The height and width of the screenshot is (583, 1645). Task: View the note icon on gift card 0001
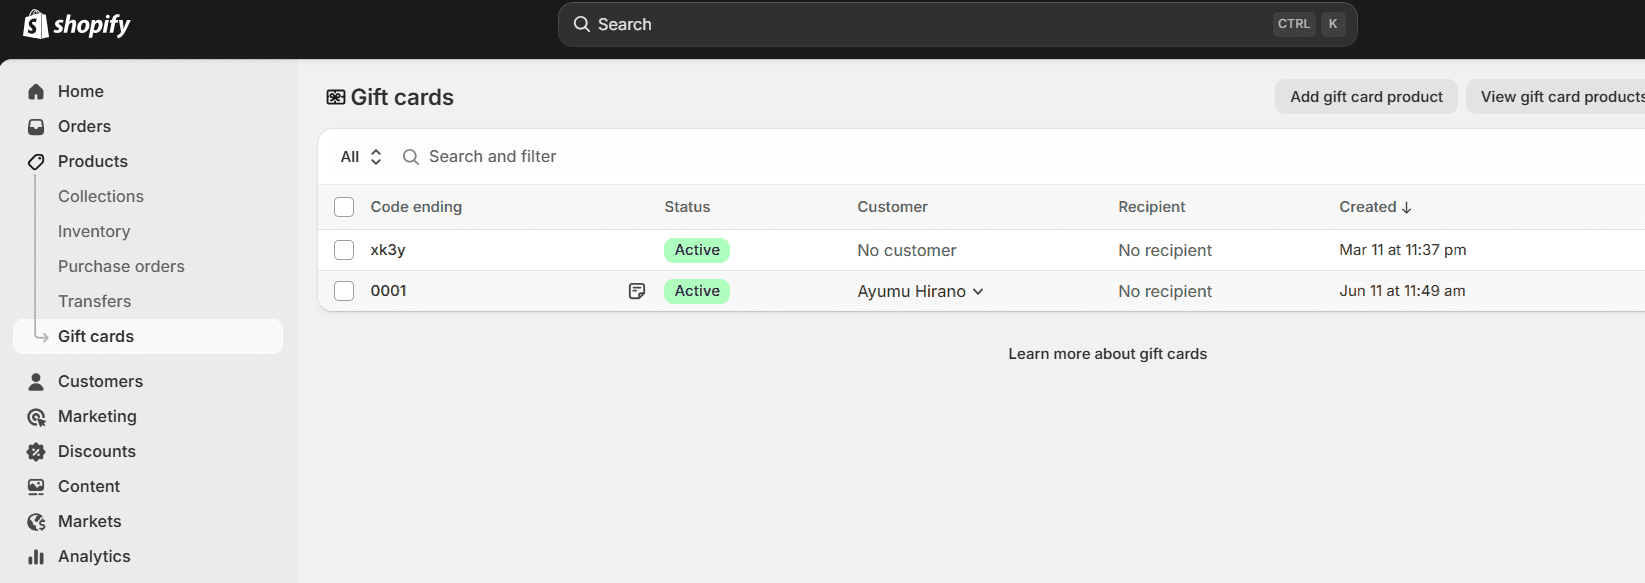click(637, 291)
